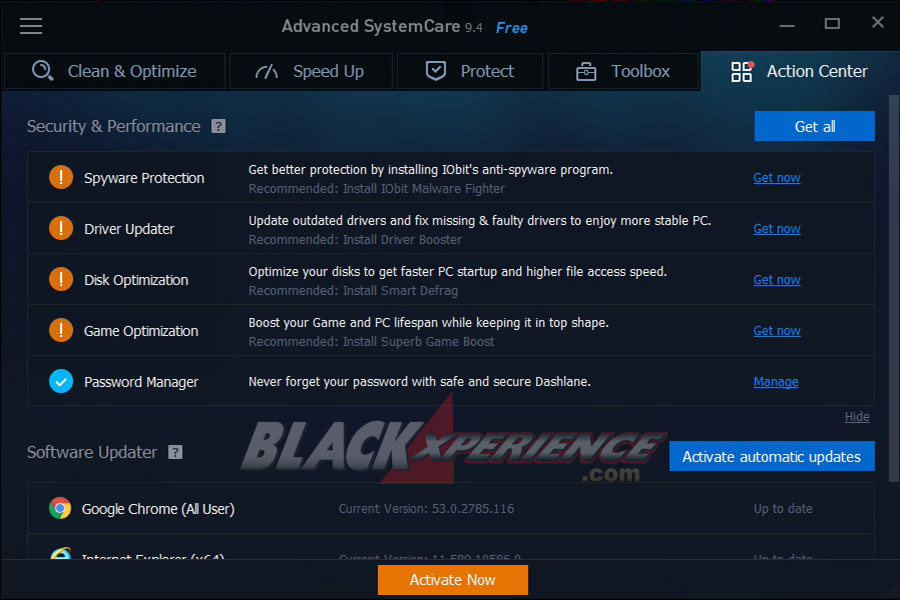Click the Driver Updater warning icon

pos(61,228)
